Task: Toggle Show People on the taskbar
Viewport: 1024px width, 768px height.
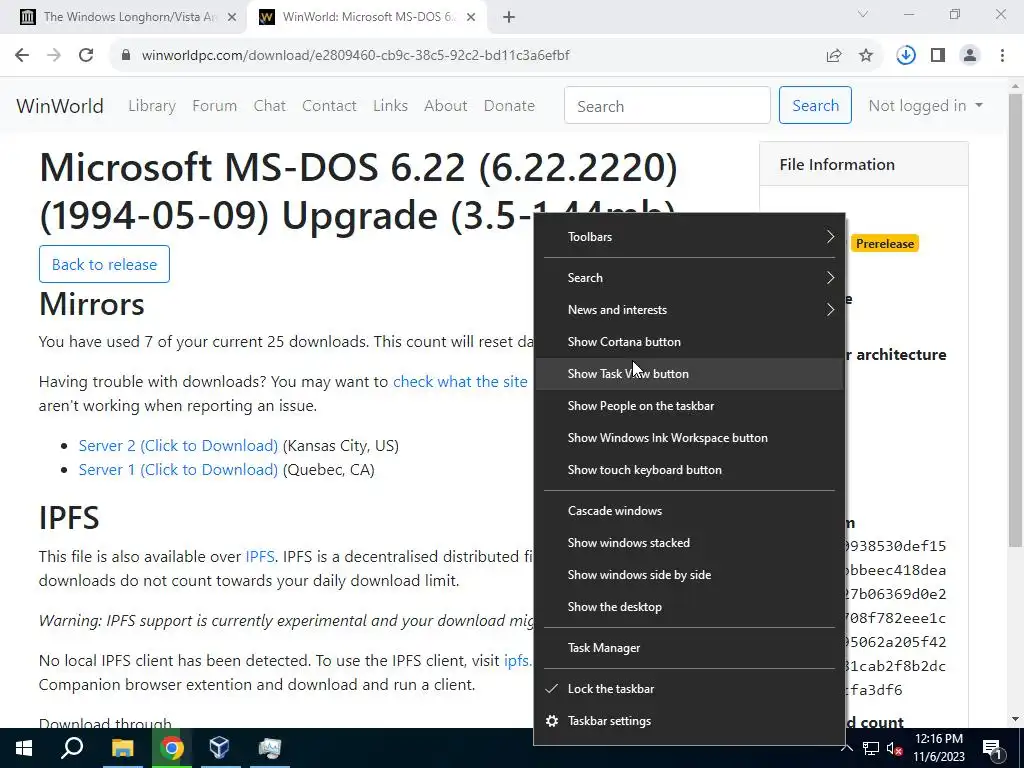Action: click(x=690, y=406)
